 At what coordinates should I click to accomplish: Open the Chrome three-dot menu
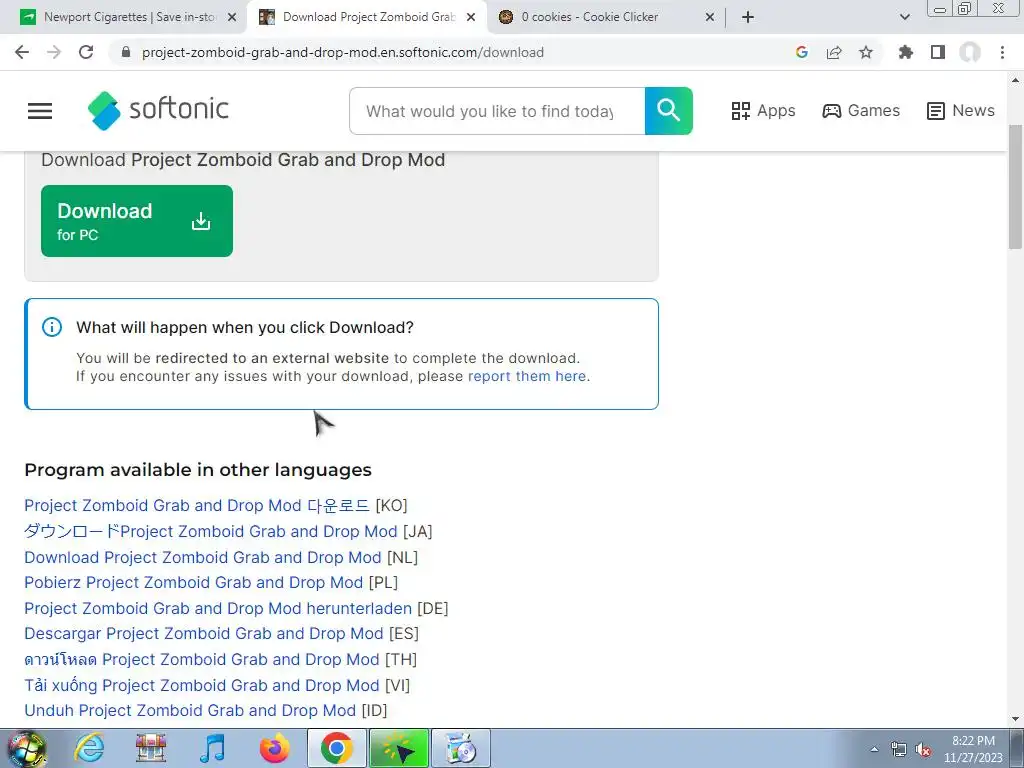tap(1002, 52)
